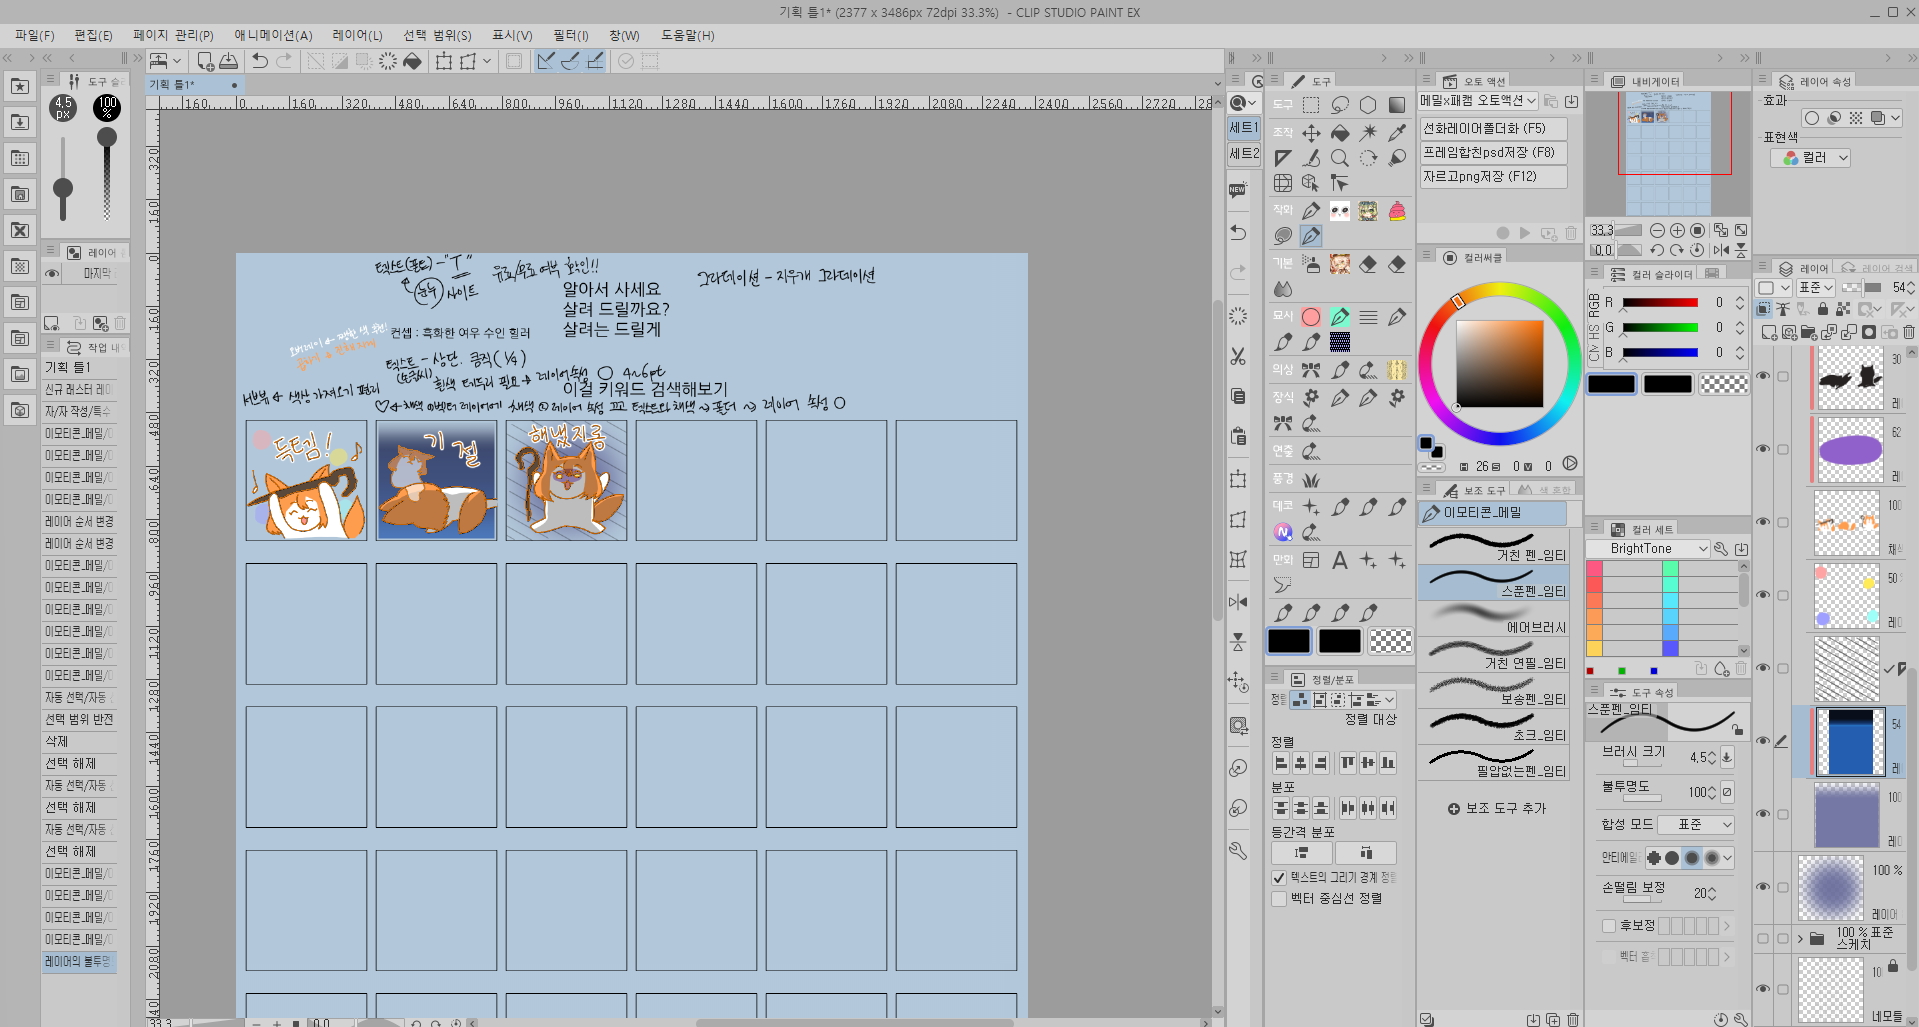Click new raster layer icon in layer panel
Viewport: 1919px width, 1027px height.
click(x=1769, y=332)
